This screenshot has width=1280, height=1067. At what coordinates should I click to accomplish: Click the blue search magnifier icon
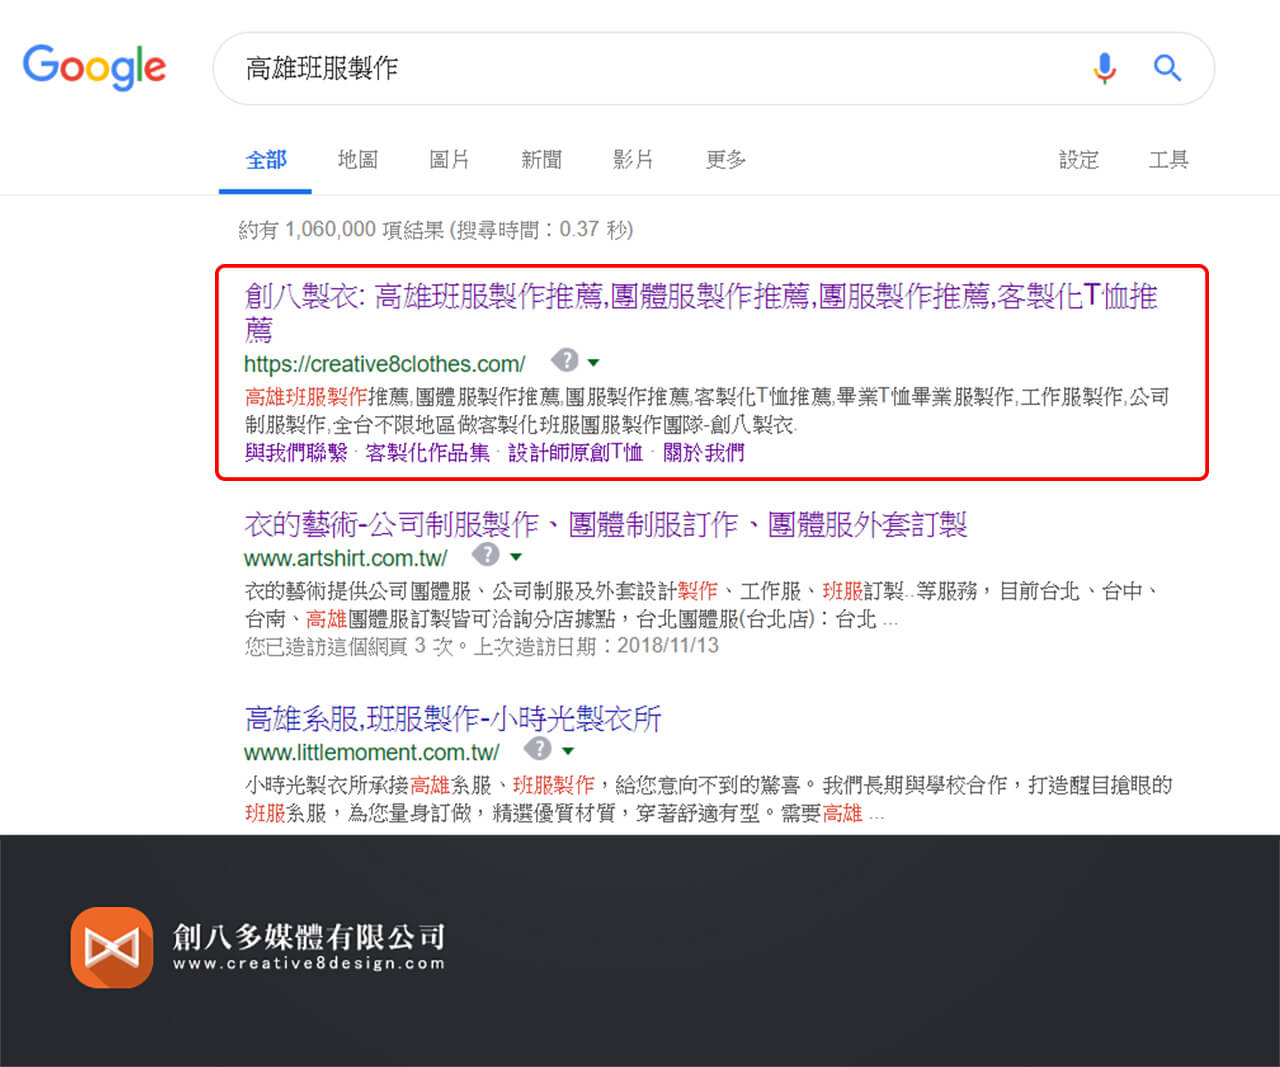(x=1167, y=68)
